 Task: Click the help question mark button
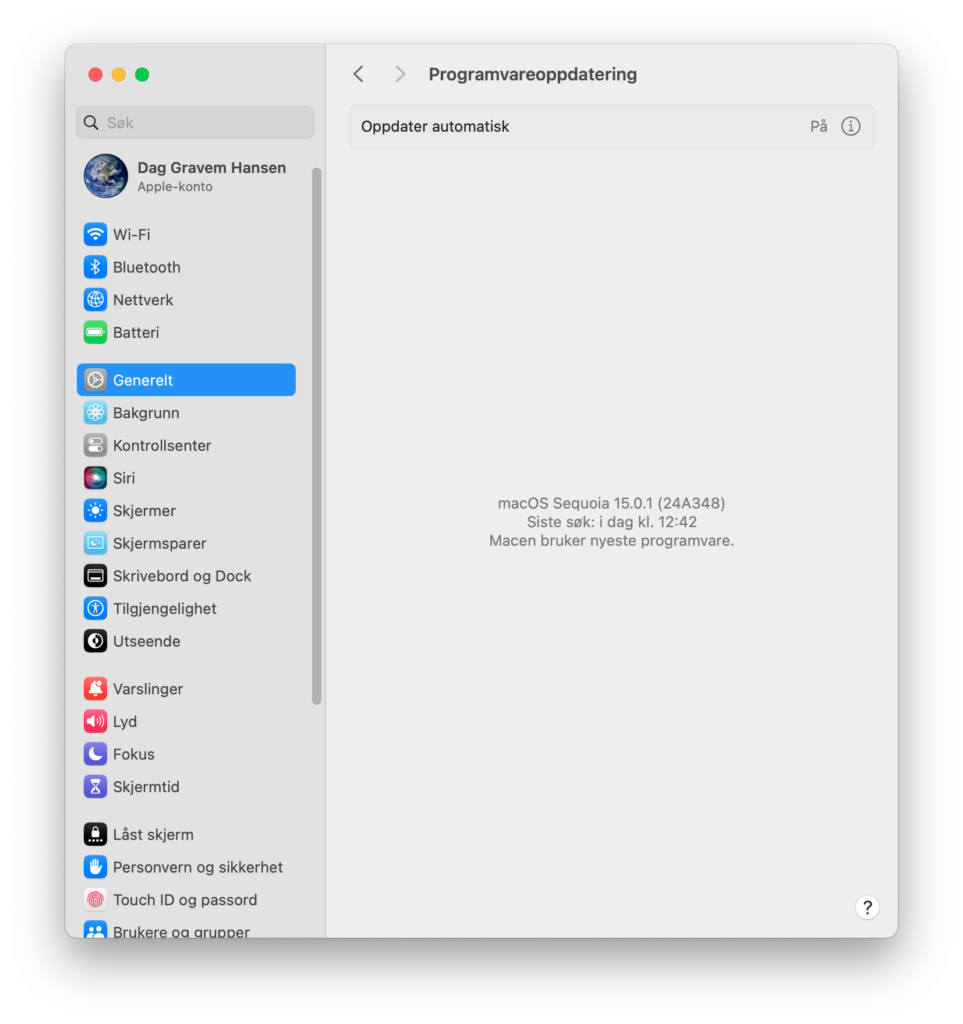867,907
